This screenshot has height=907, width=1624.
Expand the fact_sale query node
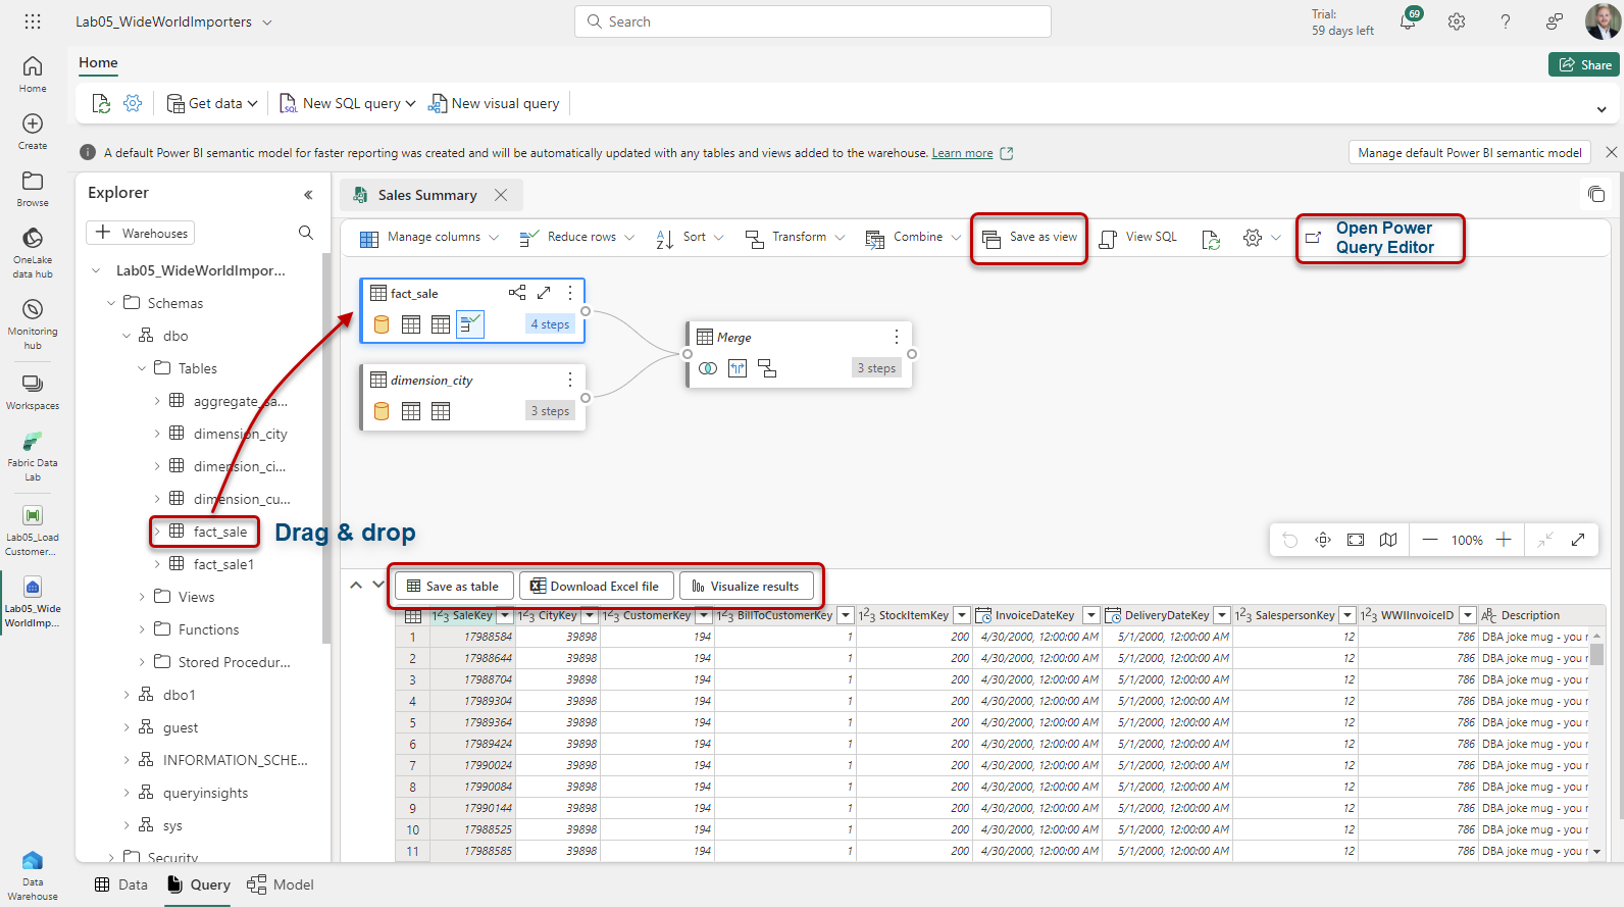[544, 293]
